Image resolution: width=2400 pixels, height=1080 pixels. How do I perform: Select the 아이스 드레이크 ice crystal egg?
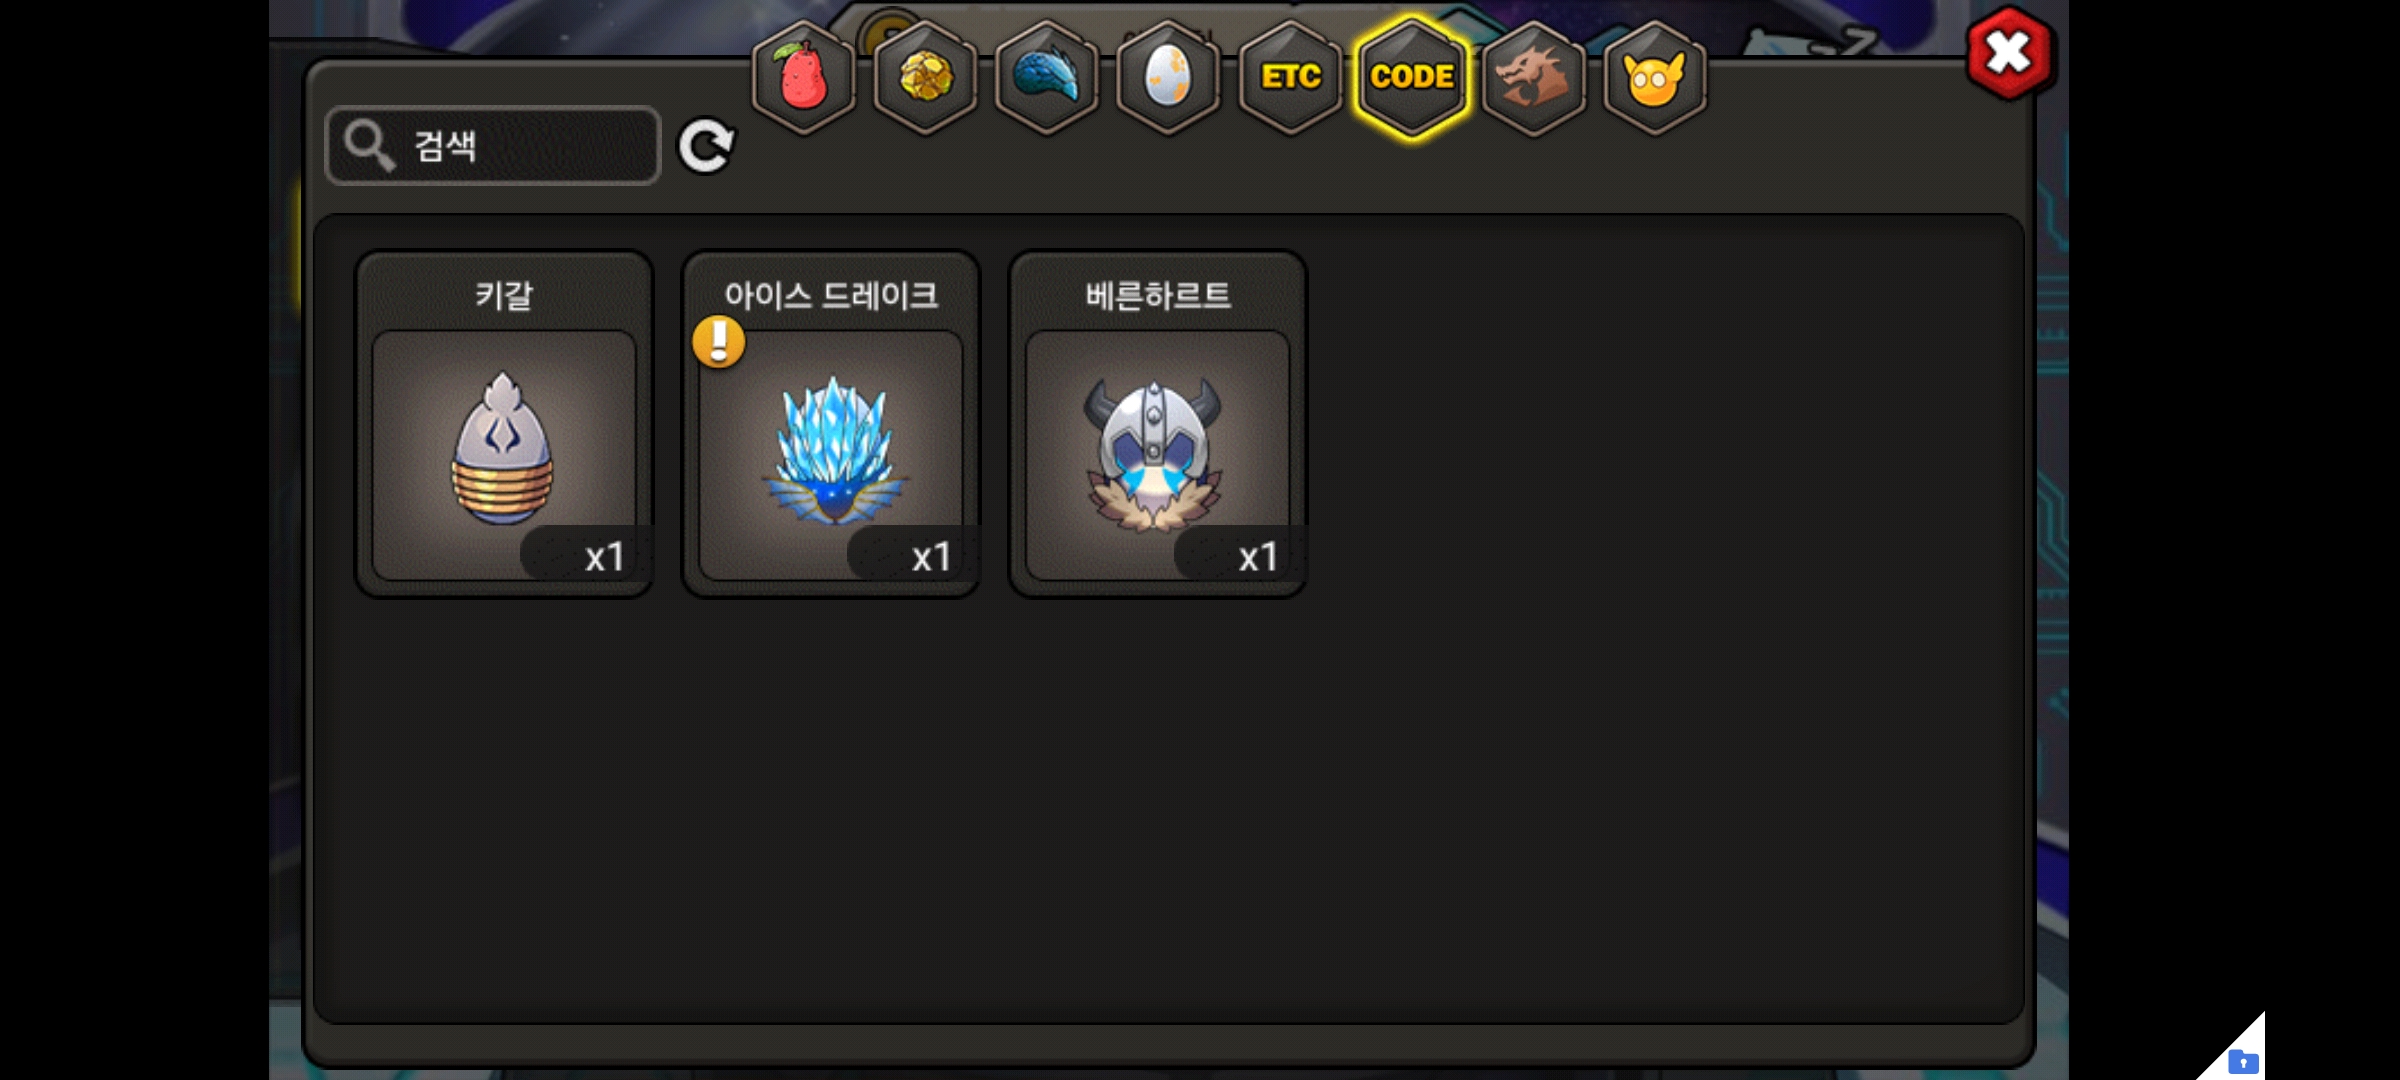(831, 424)
